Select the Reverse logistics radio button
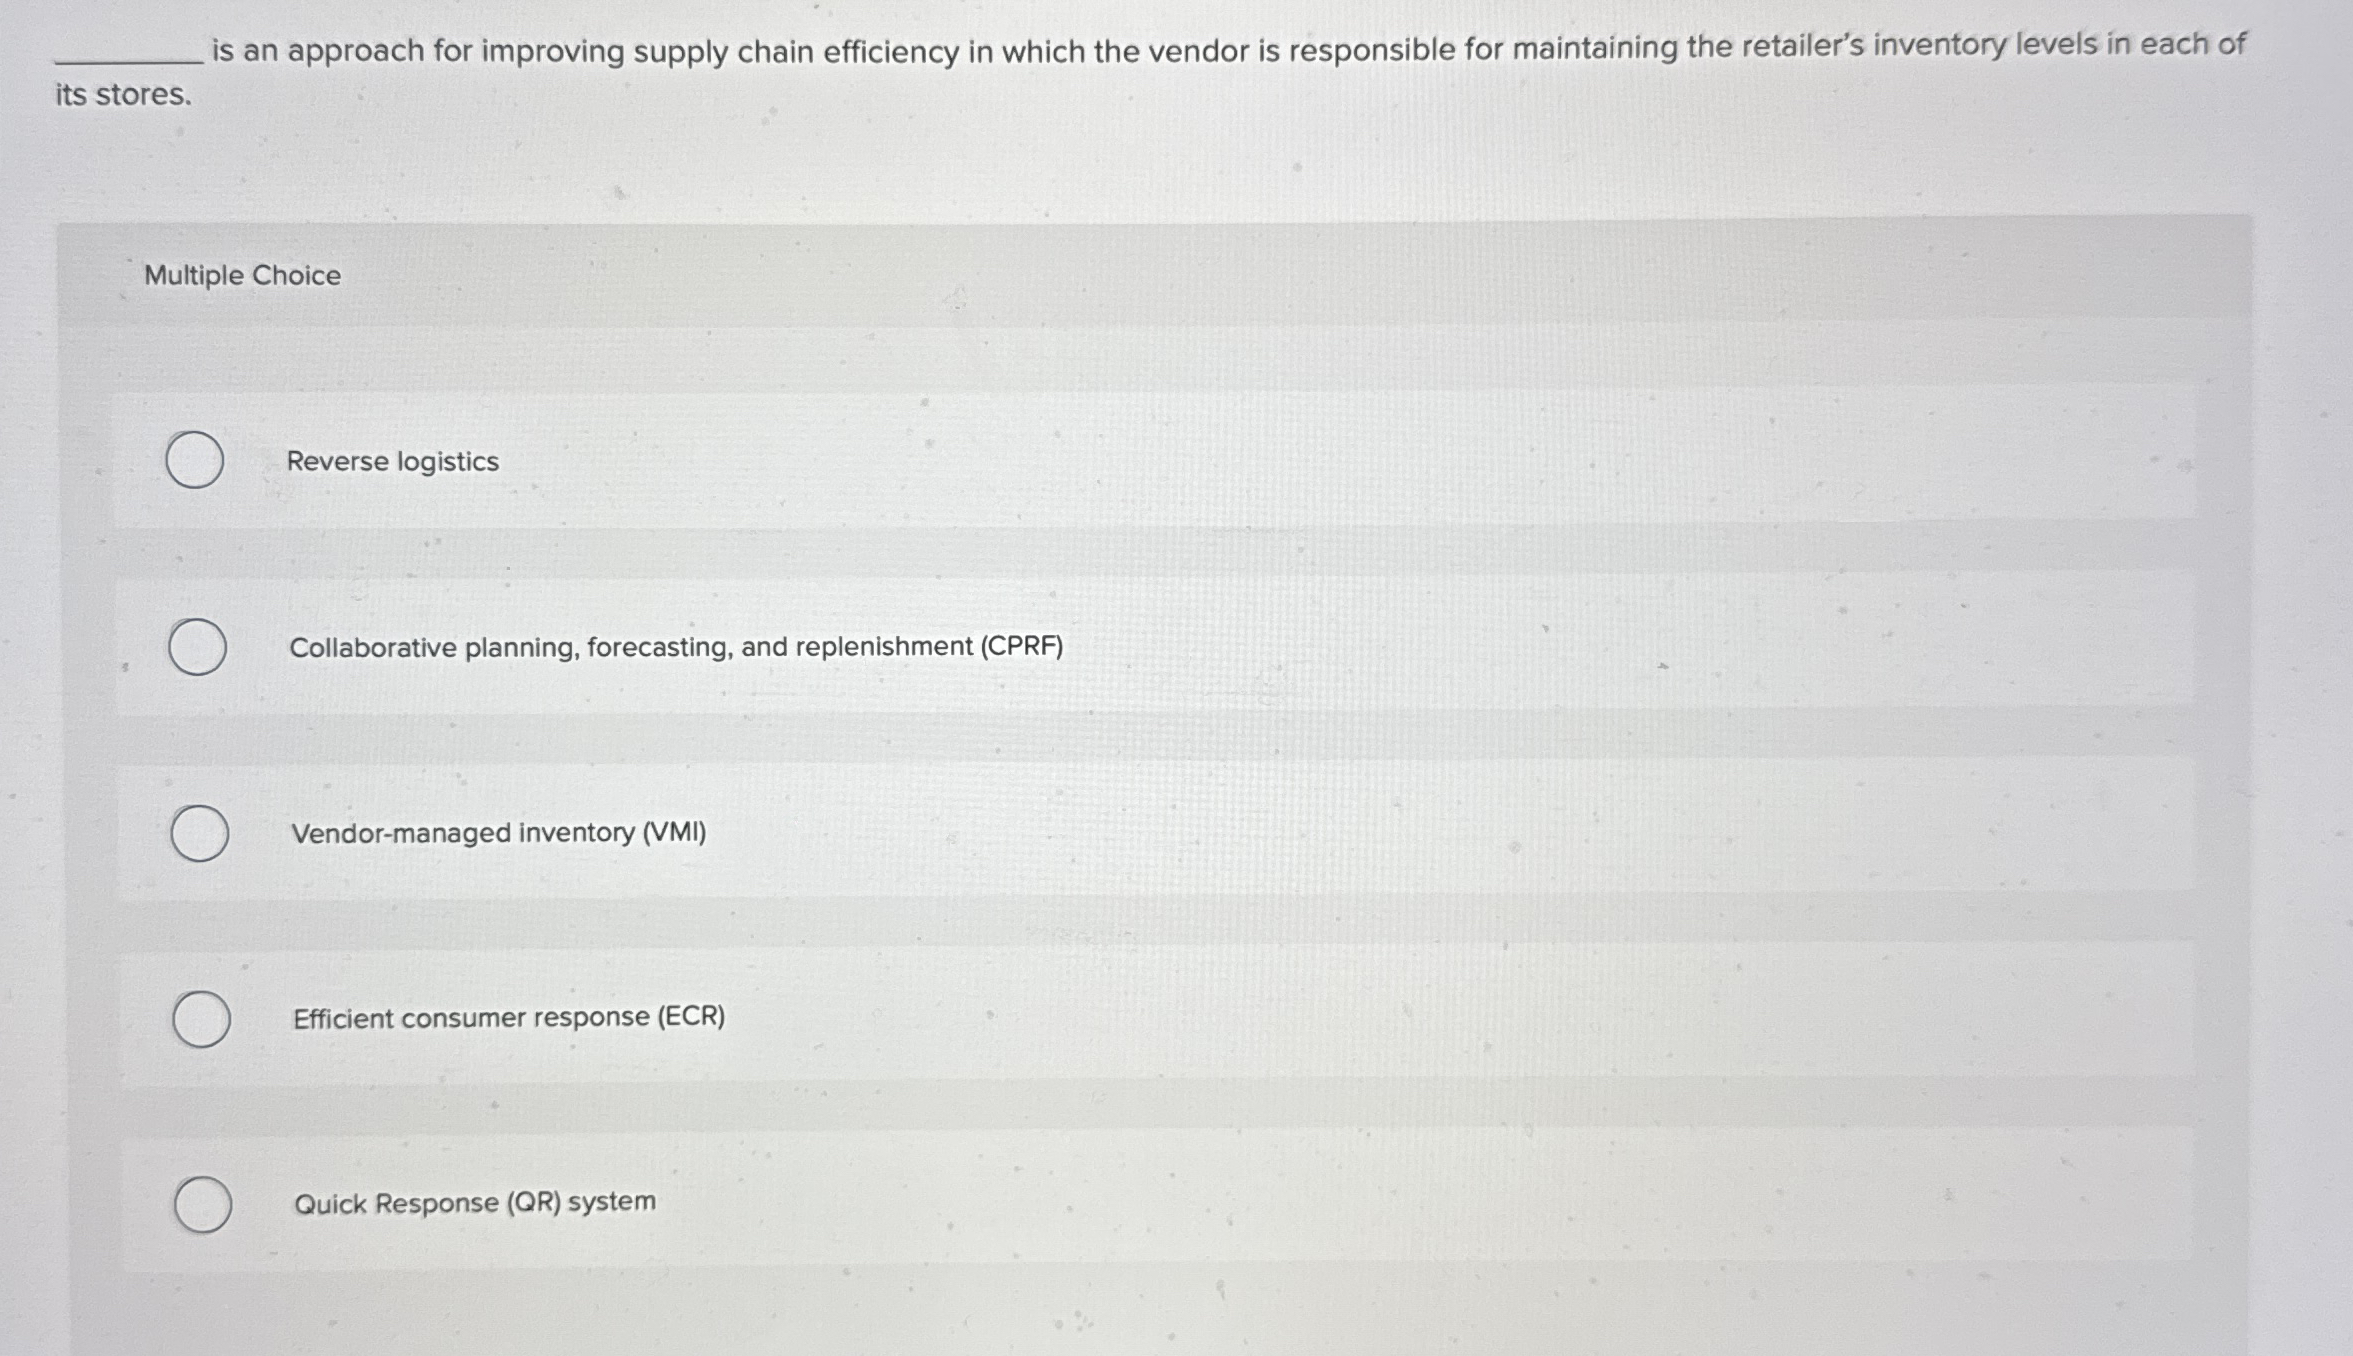Screen dimensions: 2353x1356 point(196,460)
